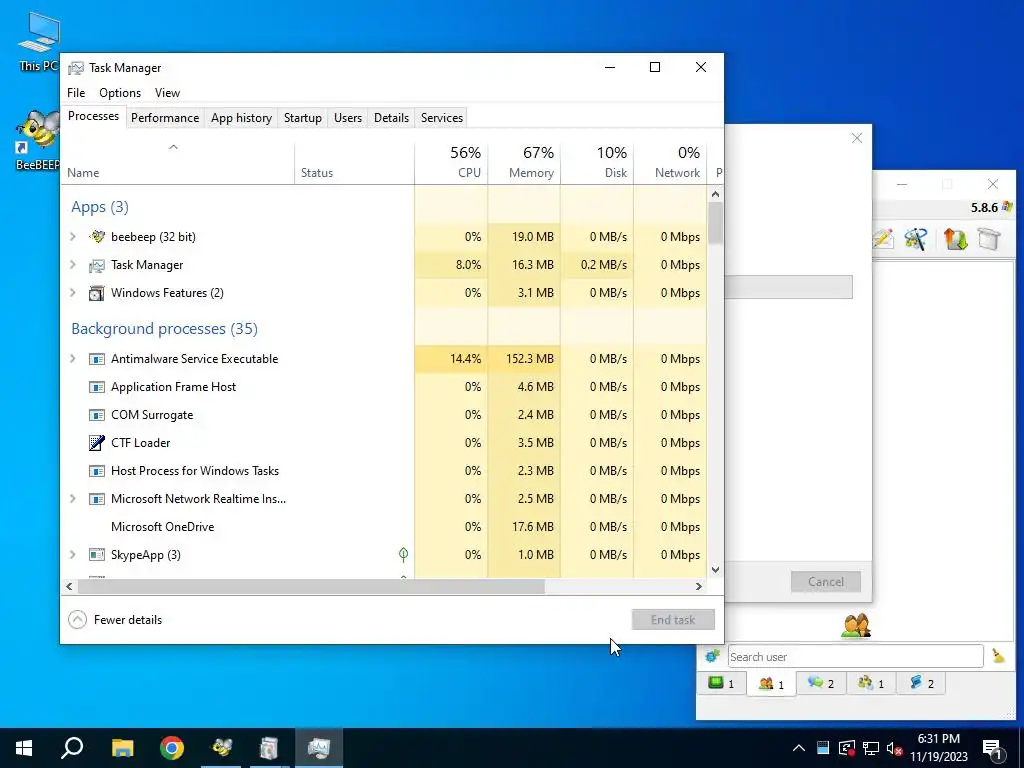
Task: Expand the SkypeApp (3) group
Action: coord(73,554)
